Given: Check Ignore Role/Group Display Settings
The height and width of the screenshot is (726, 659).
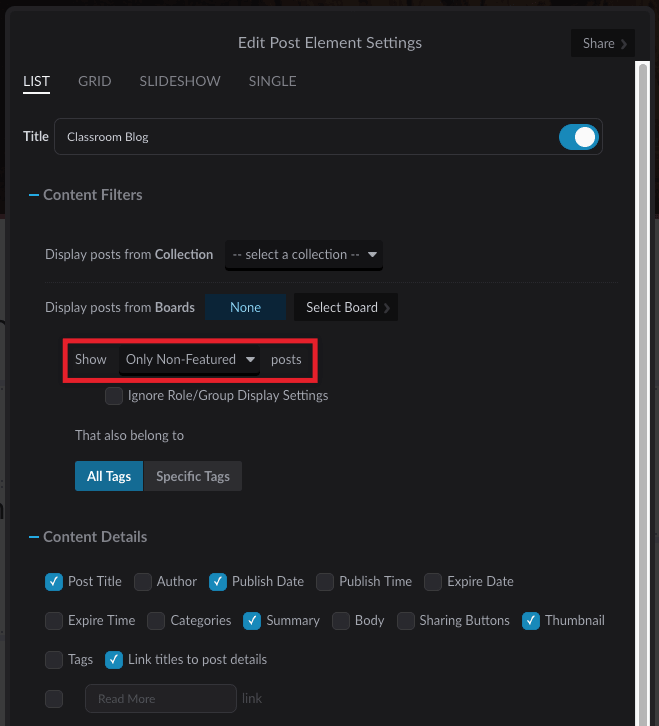Looking at the screenshot, I should (114, 396).
